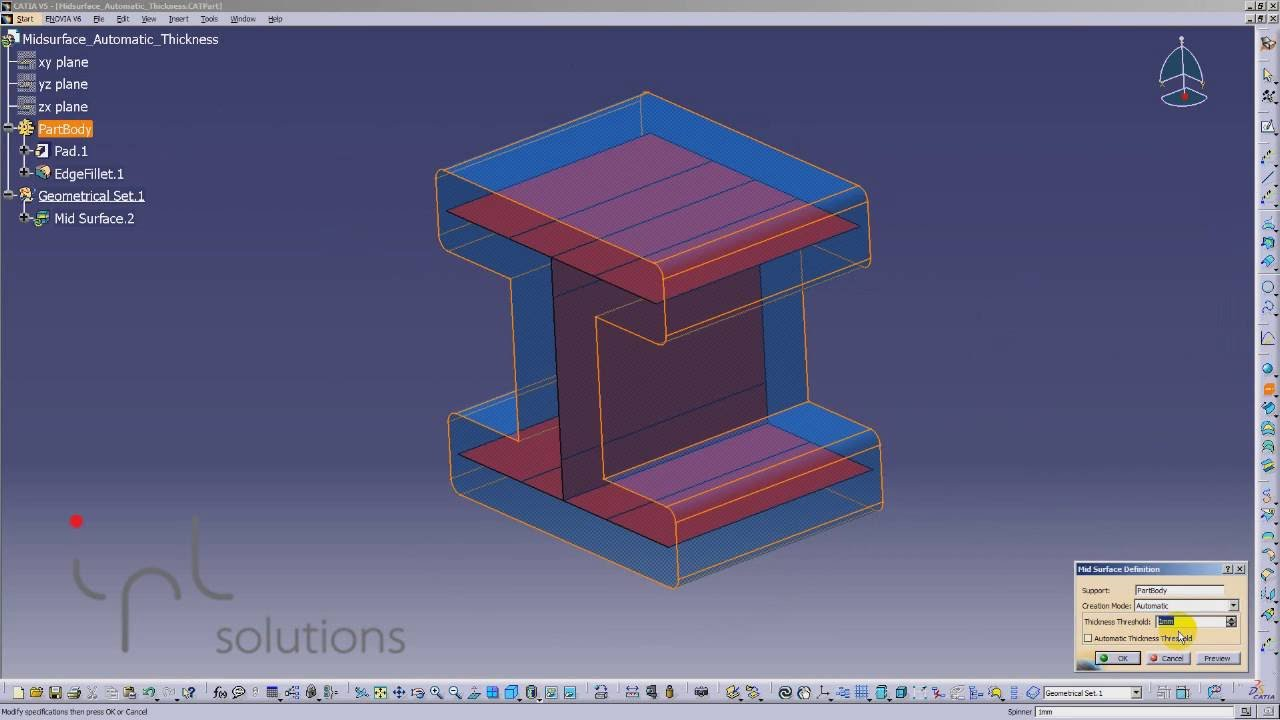
Task: Select the Rotate view tool
Action: coord(418,692)
